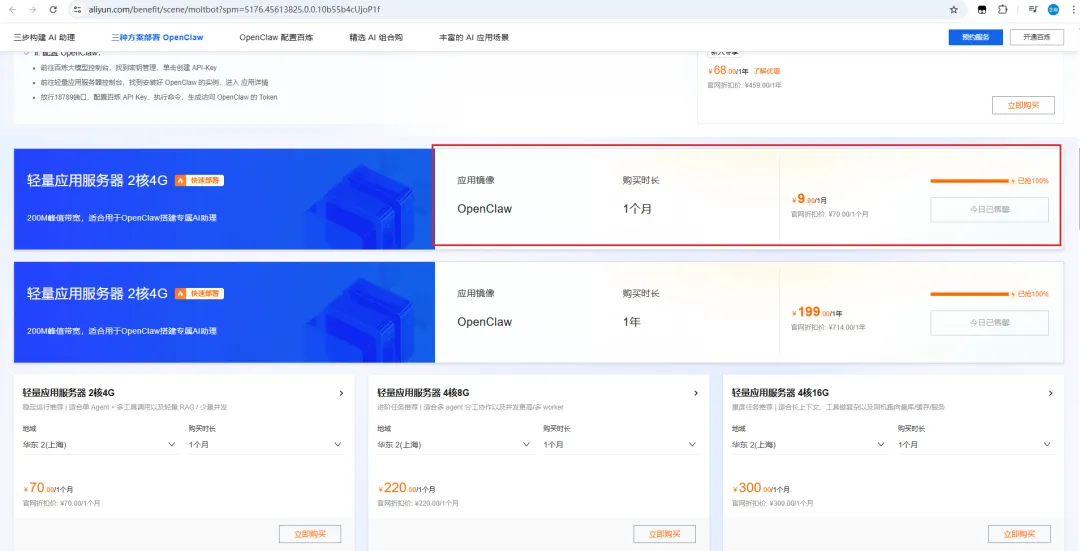This screenshot has width=1080, height=551.
Task: Open the black square extension icon
Action: [x=982, y=10]
